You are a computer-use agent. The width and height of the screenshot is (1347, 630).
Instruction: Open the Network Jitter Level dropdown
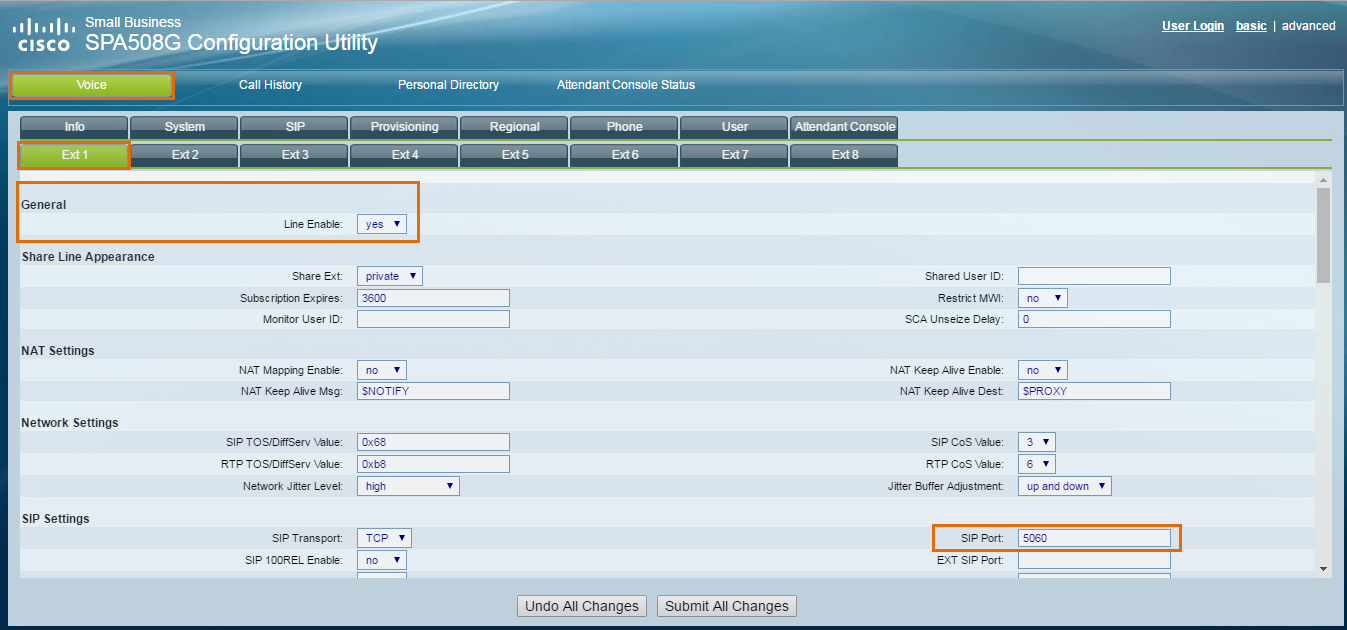click(x=408, y=486)
